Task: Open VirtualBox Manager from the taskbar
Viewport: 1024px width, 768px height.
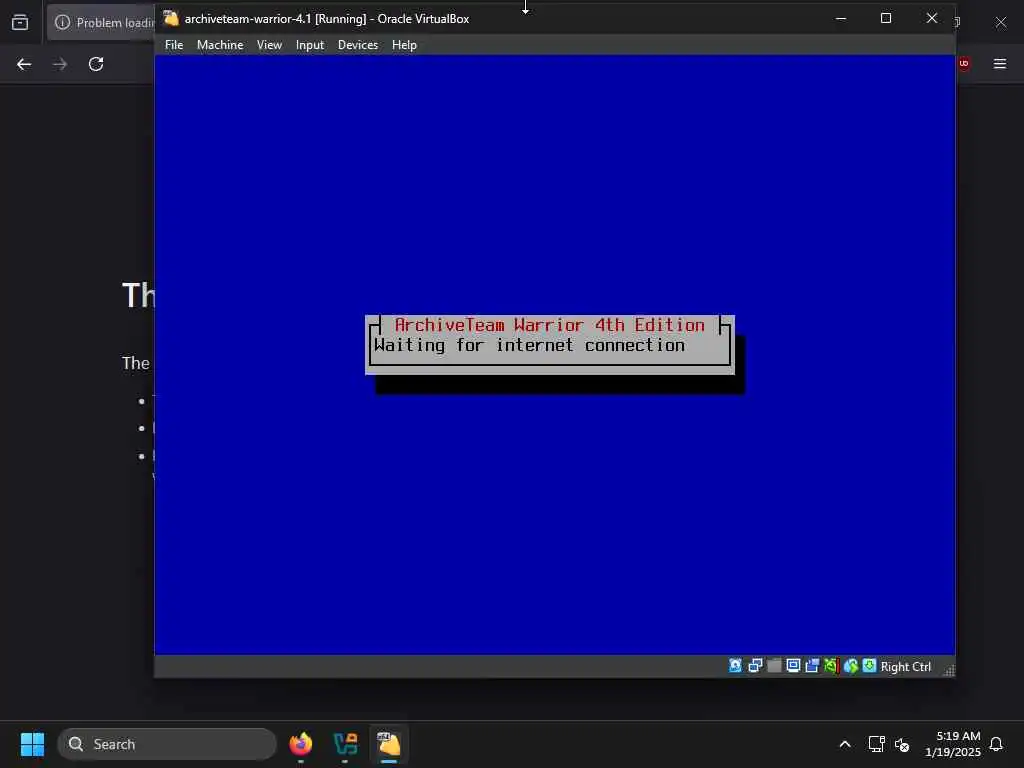Action: coord(345,744)
